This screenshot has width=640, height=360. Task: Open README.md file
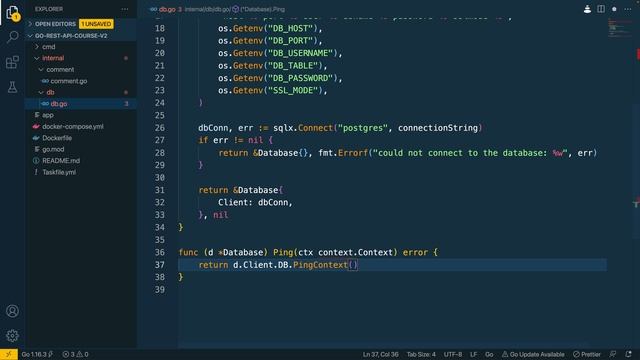[x=61, y=161]
